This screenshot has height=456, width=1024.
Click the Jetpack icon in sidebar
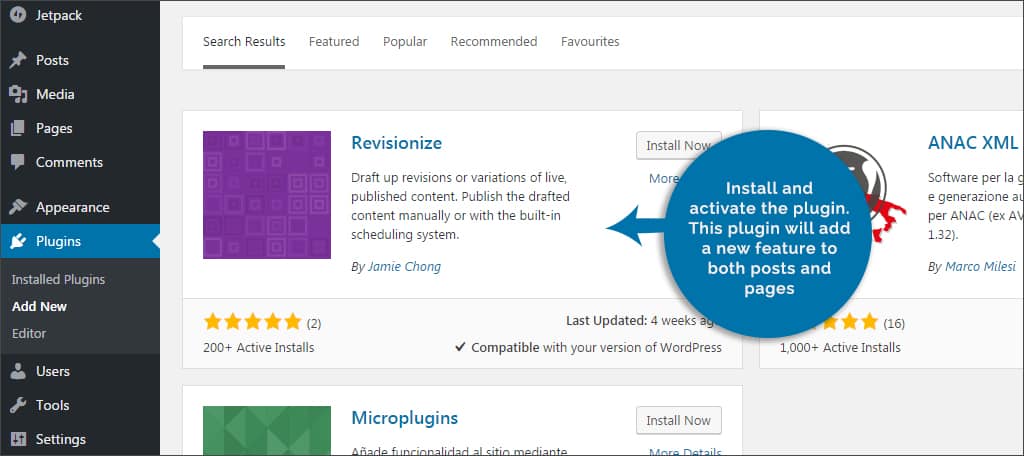[18, 15]
